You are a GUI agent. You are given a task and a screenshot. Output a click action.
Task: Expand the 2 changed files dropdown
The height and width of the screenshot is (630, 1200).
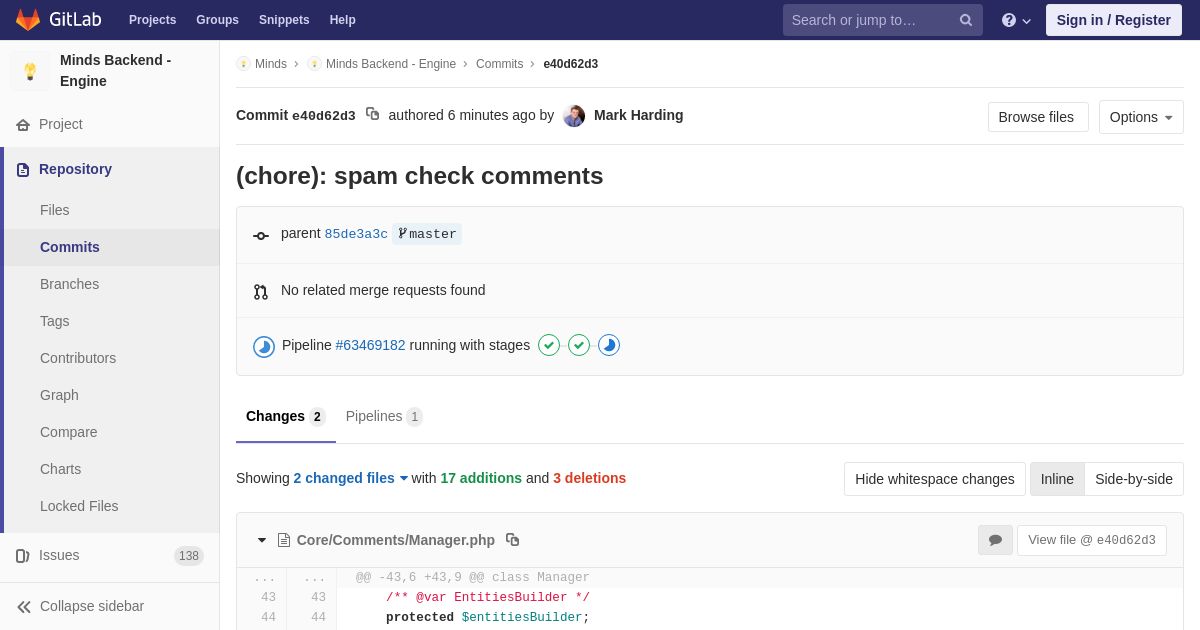pyautogui.click(x=351, y=478)
